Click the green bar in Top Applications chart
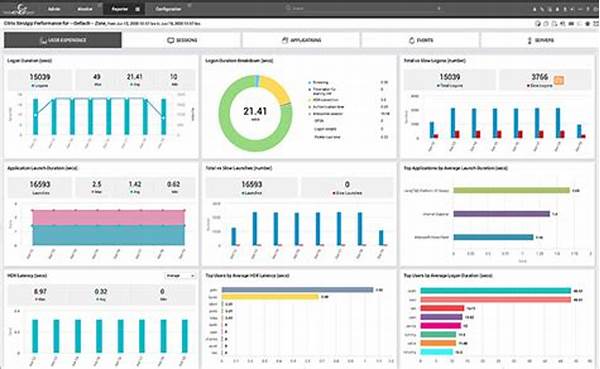This screenshot has height=369, width=600. pos(511,190)
